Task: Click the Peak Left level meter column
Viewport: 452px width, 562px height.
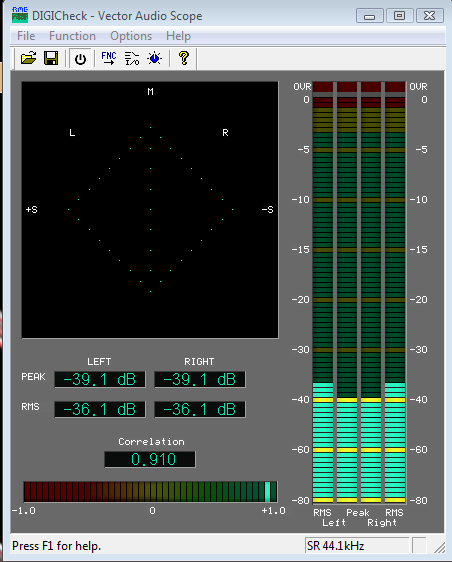Action: [x=347, y=292]
